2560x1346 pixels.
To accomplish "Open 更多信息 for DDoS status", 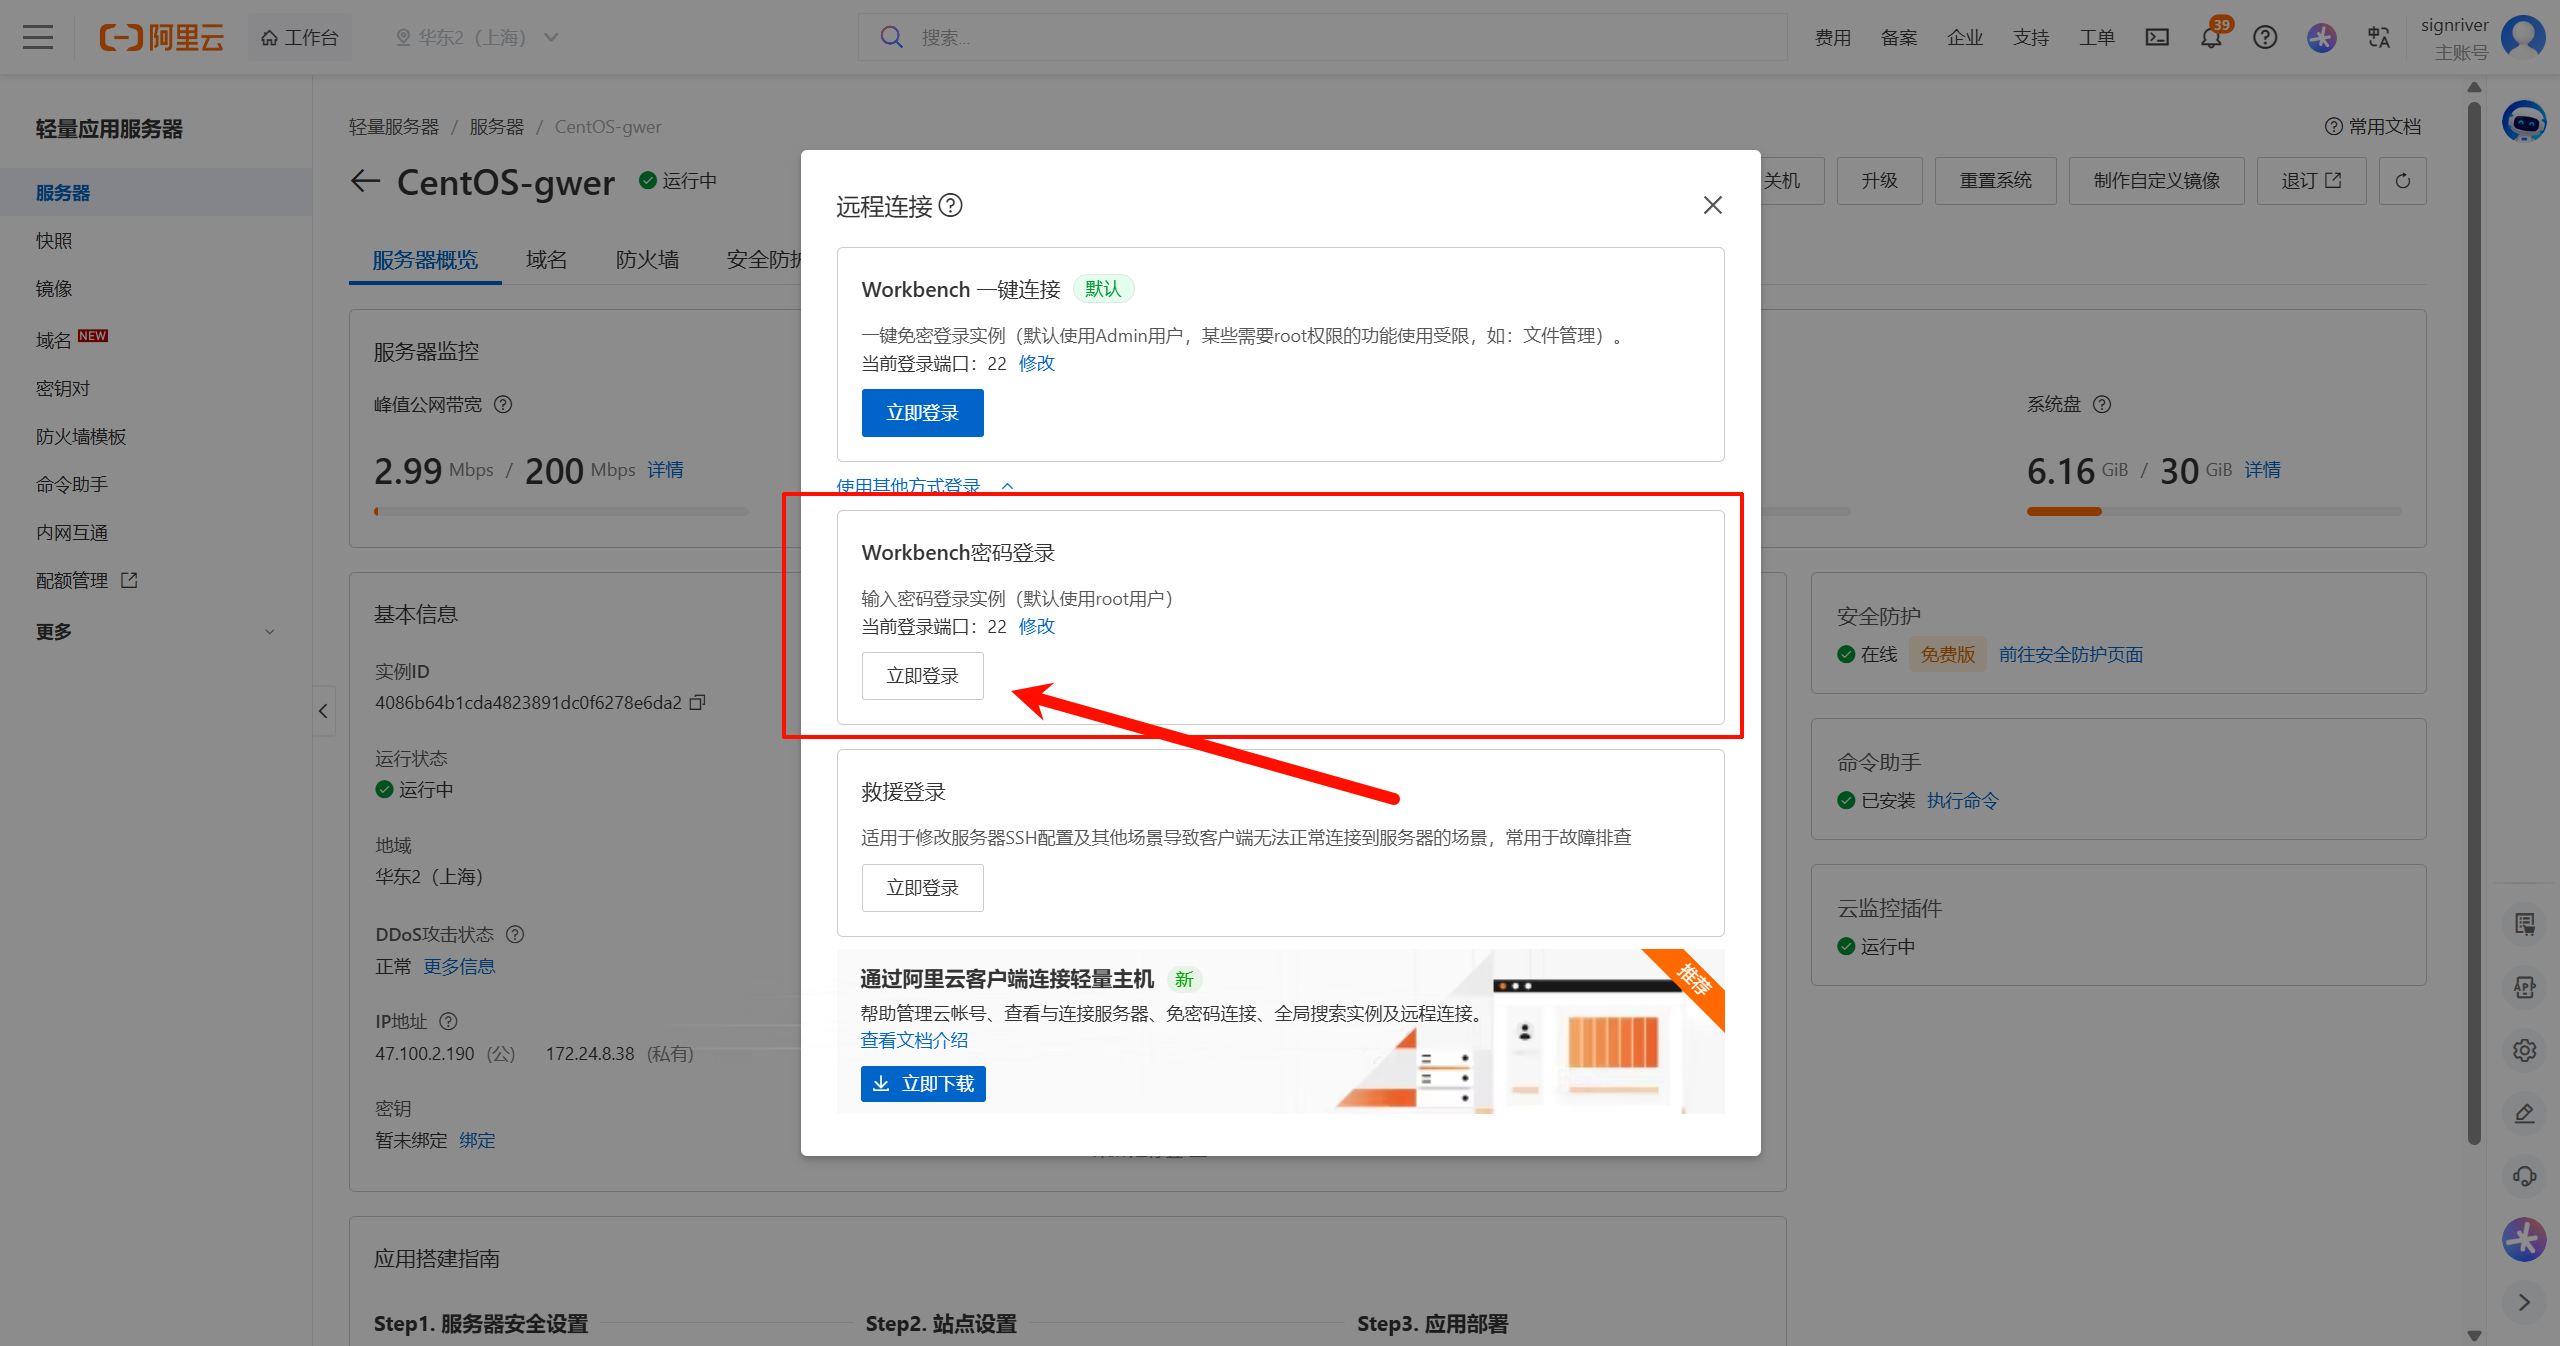I will [459, 966].
